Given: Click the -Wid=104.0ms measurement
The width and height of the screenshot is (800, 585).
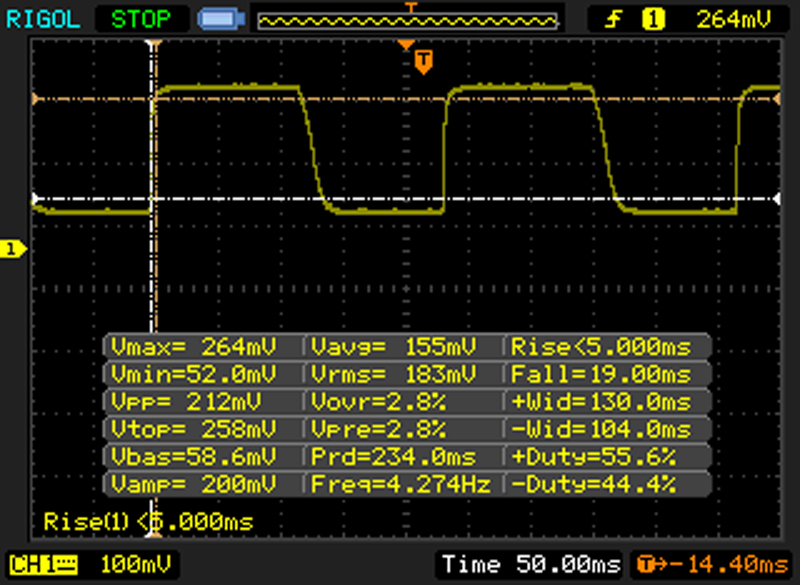Looking at the screenshot, I should point(601,429).
